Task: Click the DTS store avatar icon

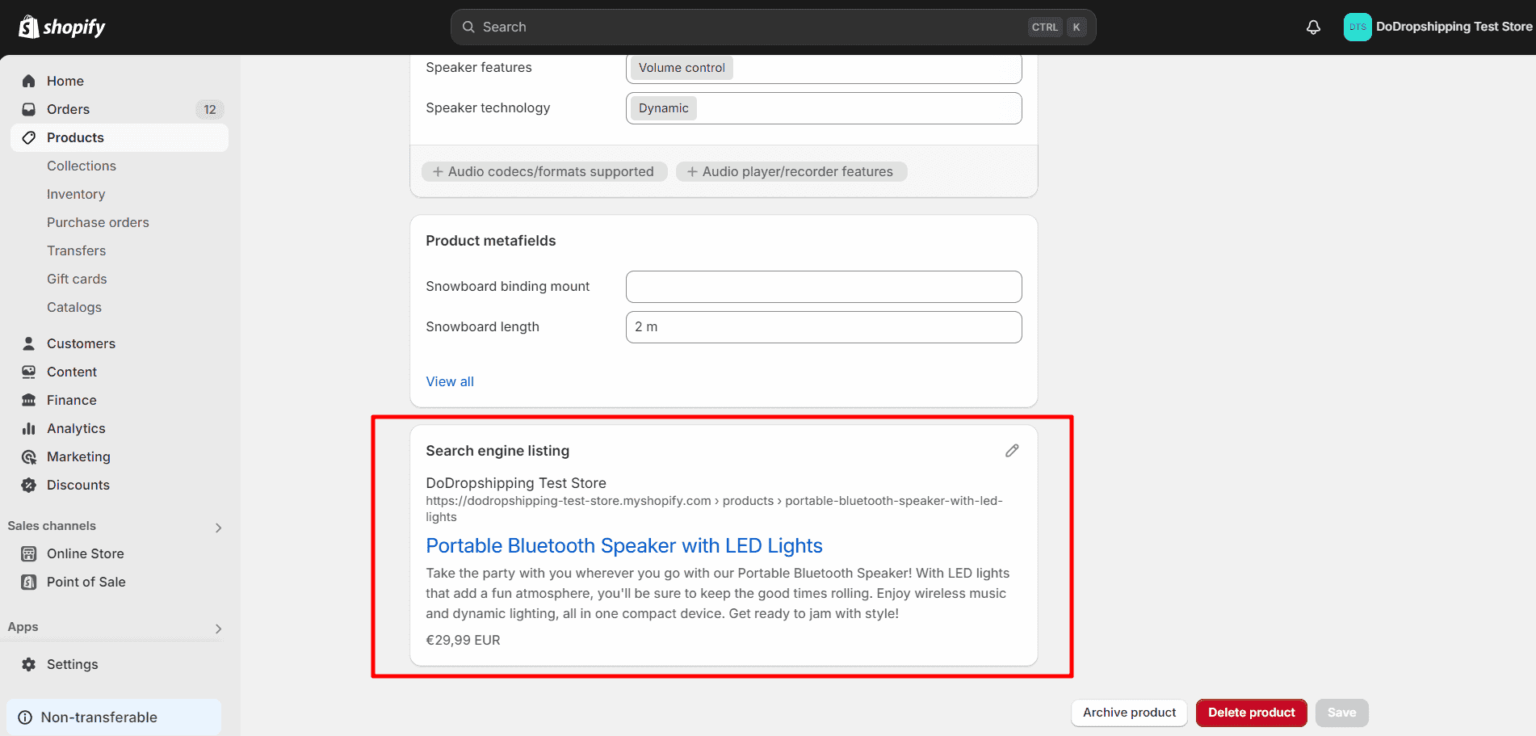Action: (1357, 27)
